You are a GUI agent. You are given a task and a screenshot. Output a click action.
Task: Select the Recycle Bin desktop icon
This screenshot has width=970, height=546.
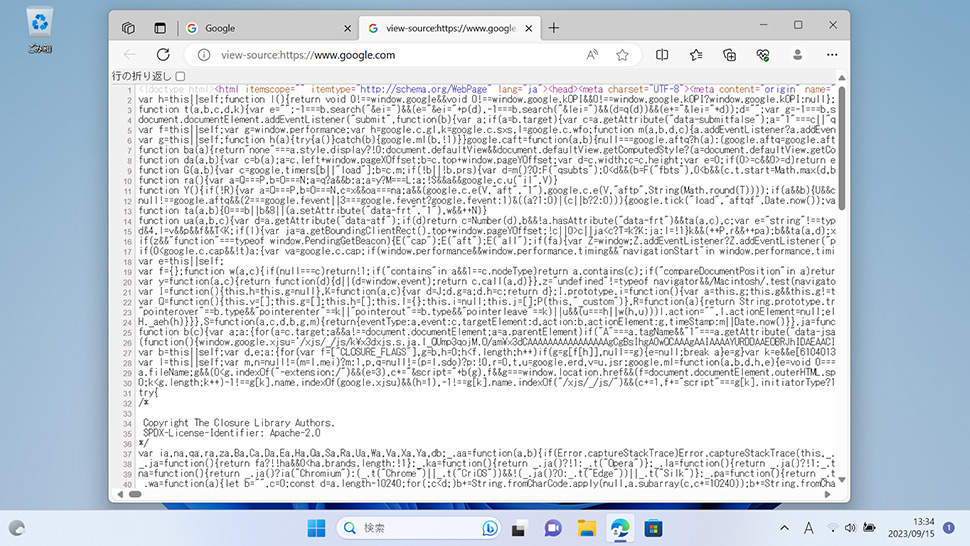coord(40,30)
